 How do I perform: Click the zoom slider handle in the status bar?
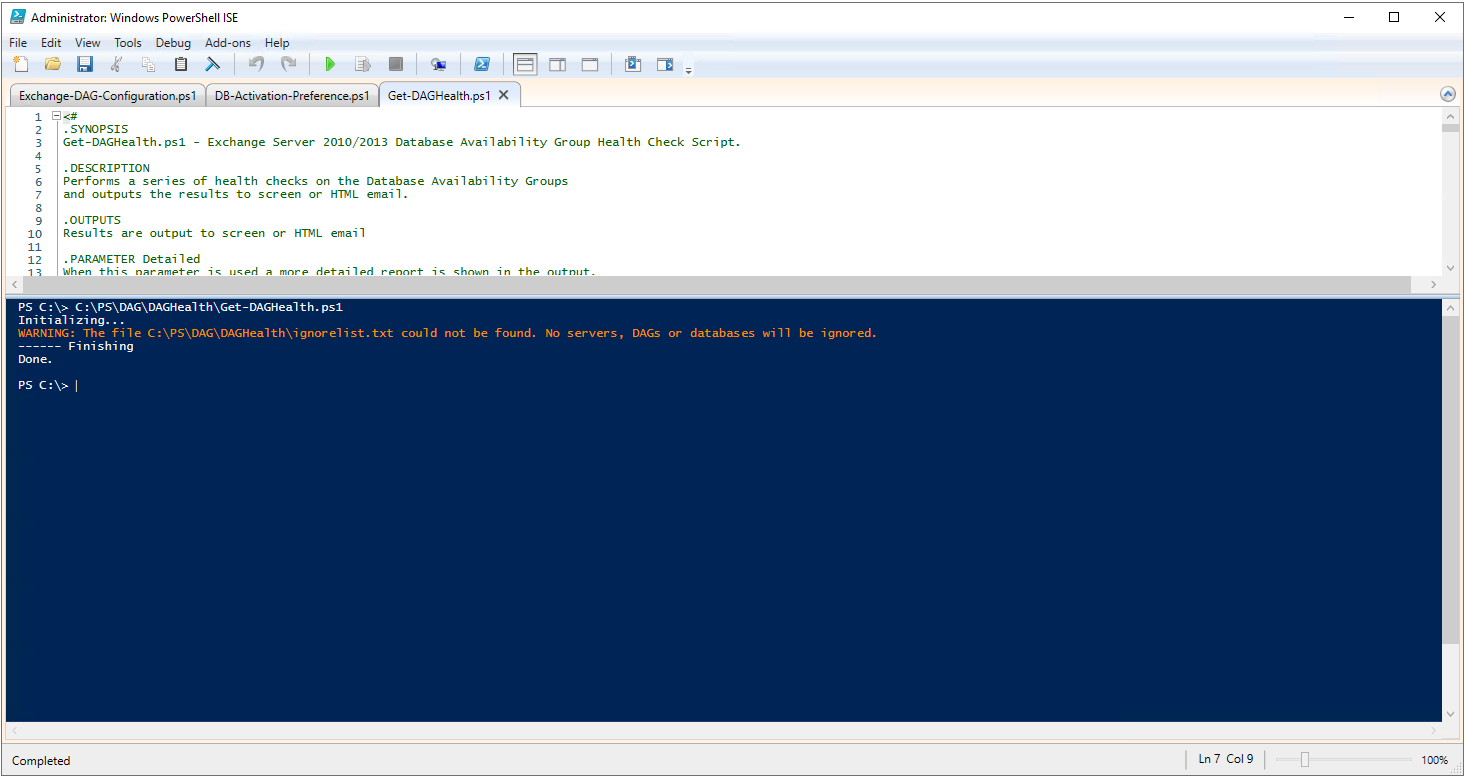pyautogui.click(x=1304, y=760)
